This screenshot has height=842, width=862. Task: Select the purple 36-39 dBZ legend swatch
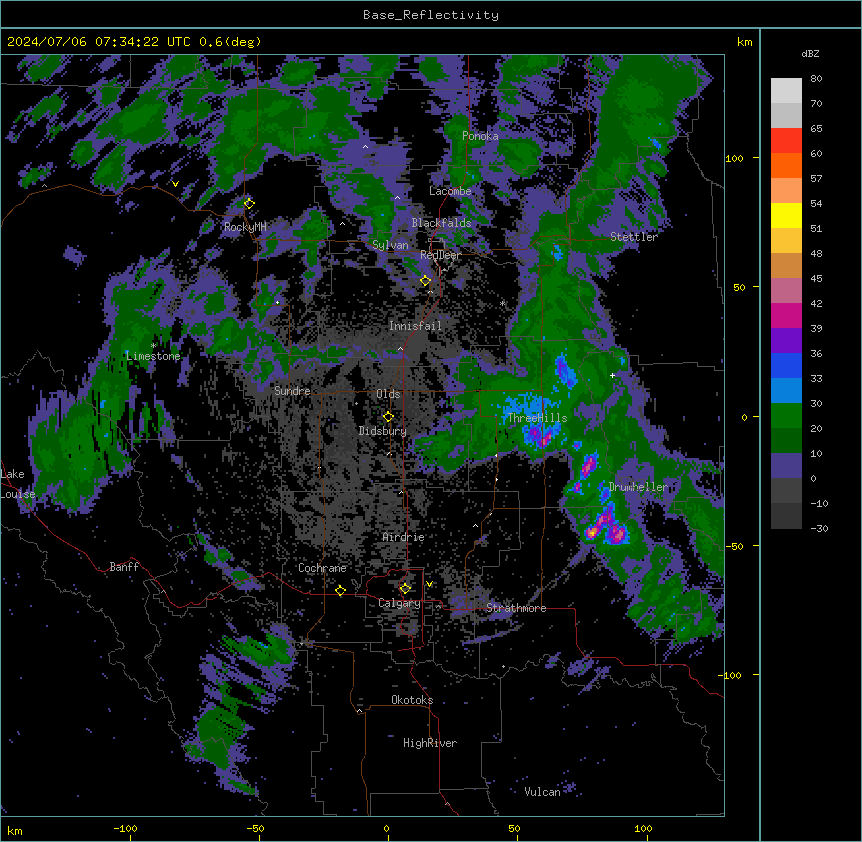(x=786, y=341)
